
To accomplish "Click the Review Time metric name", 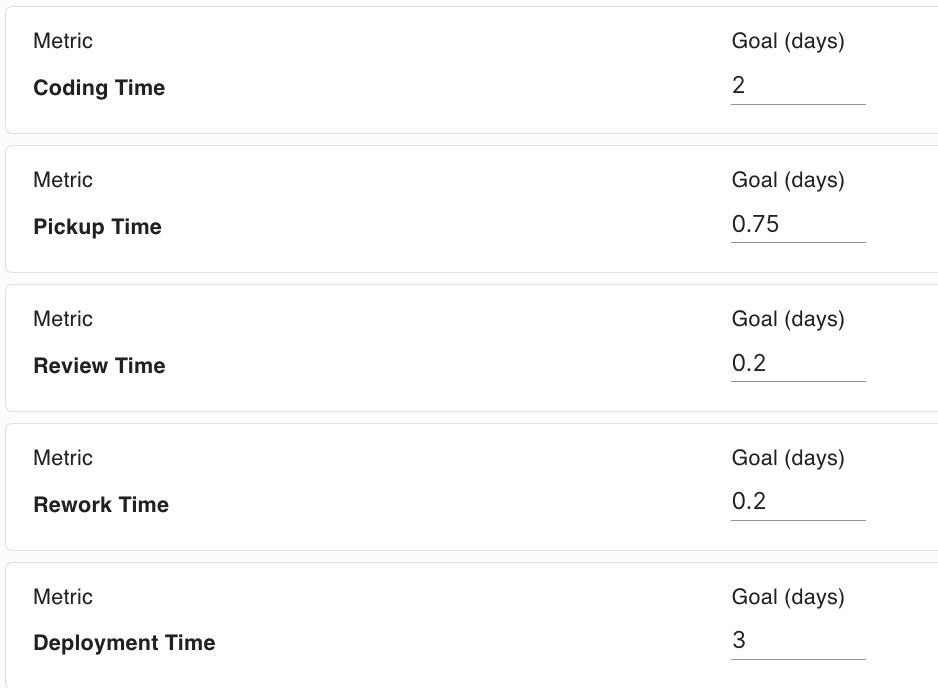I will tap(99, 366).
